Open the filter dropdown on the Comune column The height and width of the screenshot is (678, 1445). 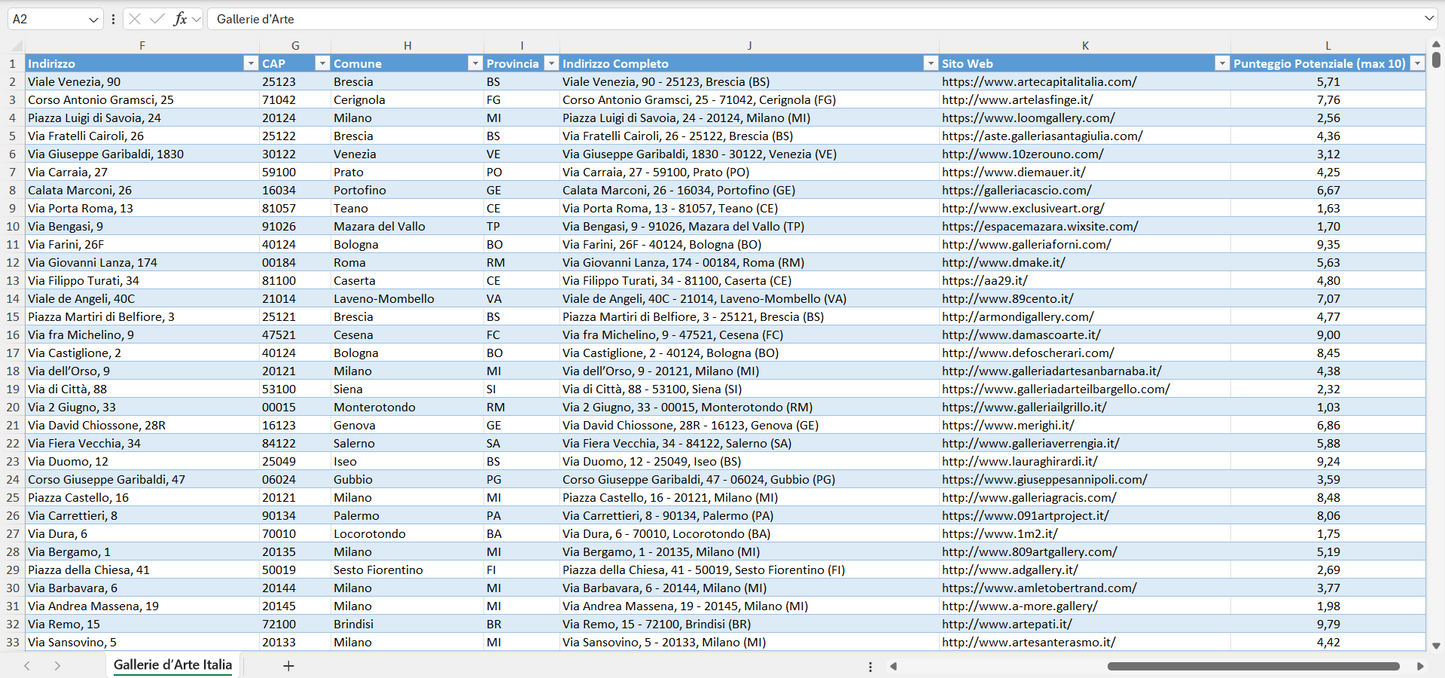point(475,63)
